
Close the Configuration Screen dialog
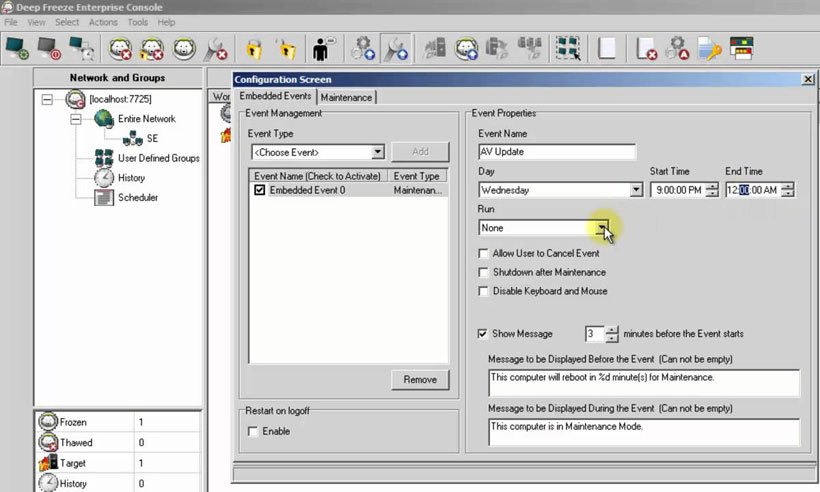pos(808,79)
